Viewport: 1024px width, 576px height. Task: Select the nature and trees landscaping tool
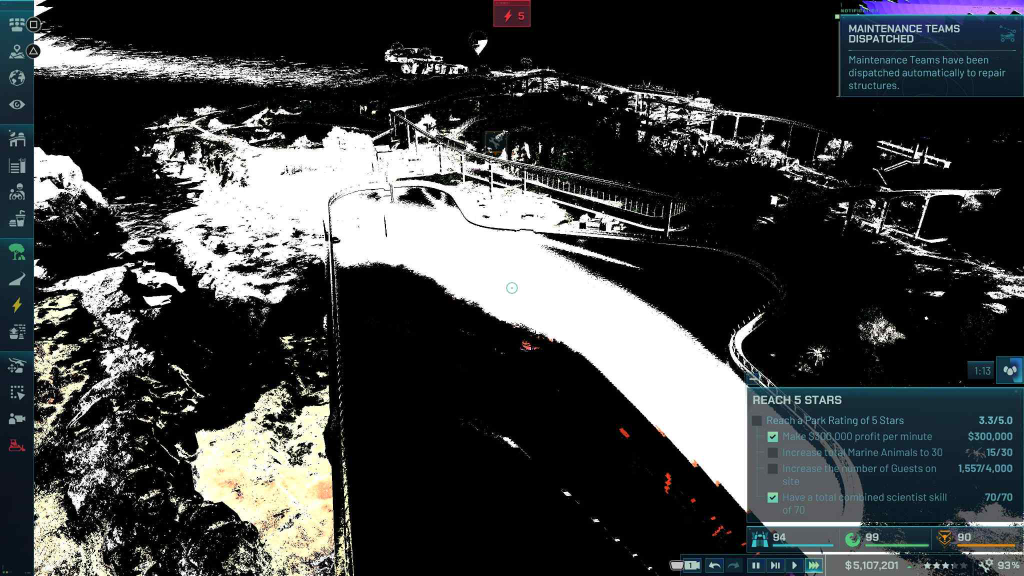[x=16, y=250]
